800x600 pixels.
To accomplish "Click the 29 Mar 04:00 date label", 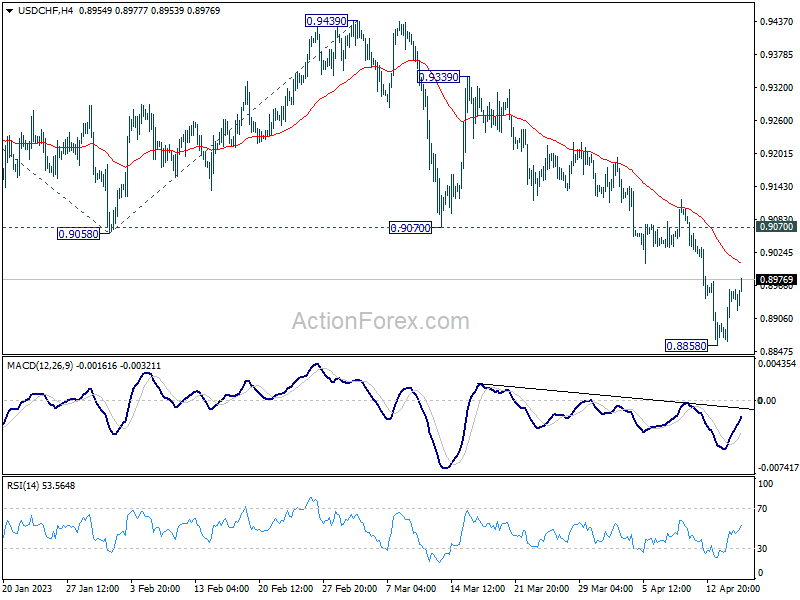I will tap(606, 588).
